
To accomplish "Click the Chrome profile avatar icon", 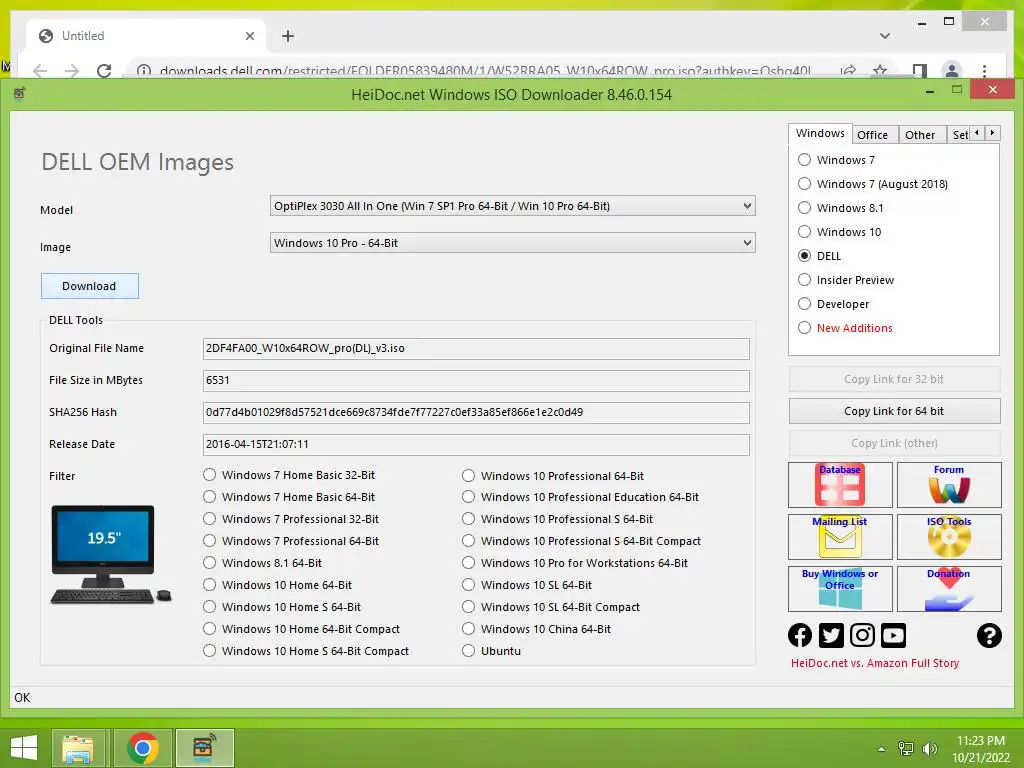I will [952, 71].
